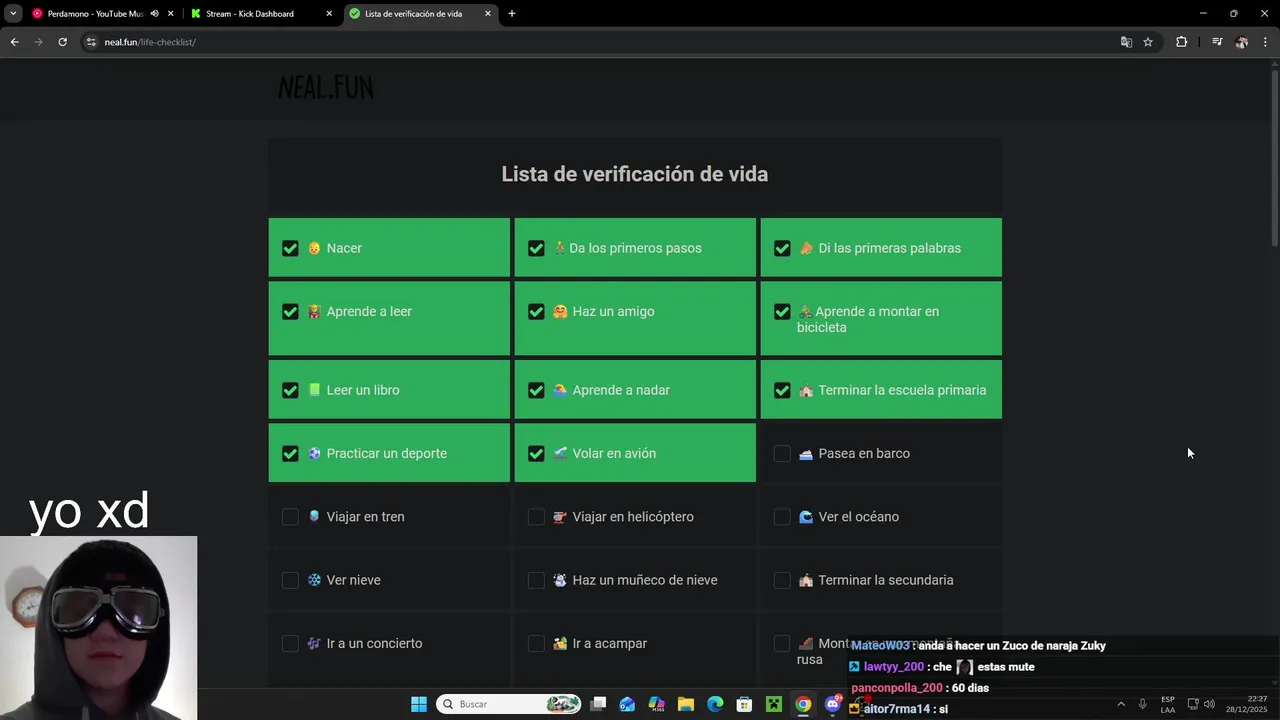Open the page translate icon
The image size is (1280, 720).
1126,42
